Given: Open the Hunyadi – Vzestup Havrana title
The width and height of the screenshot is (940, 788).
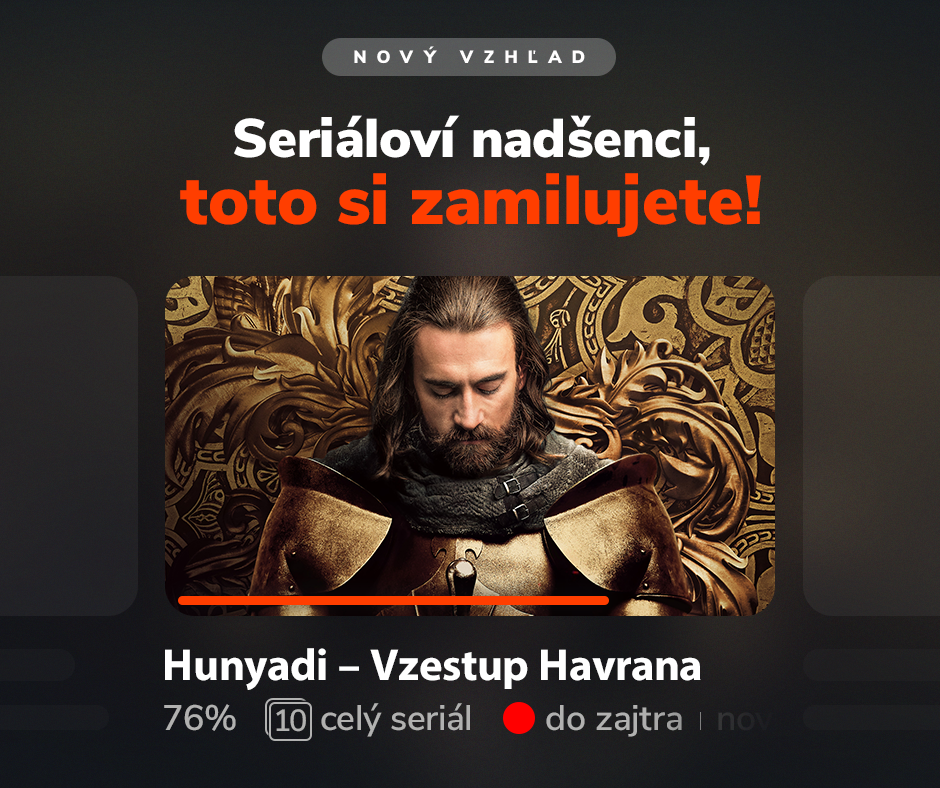Looking at the screenshot, I should 432,666.
